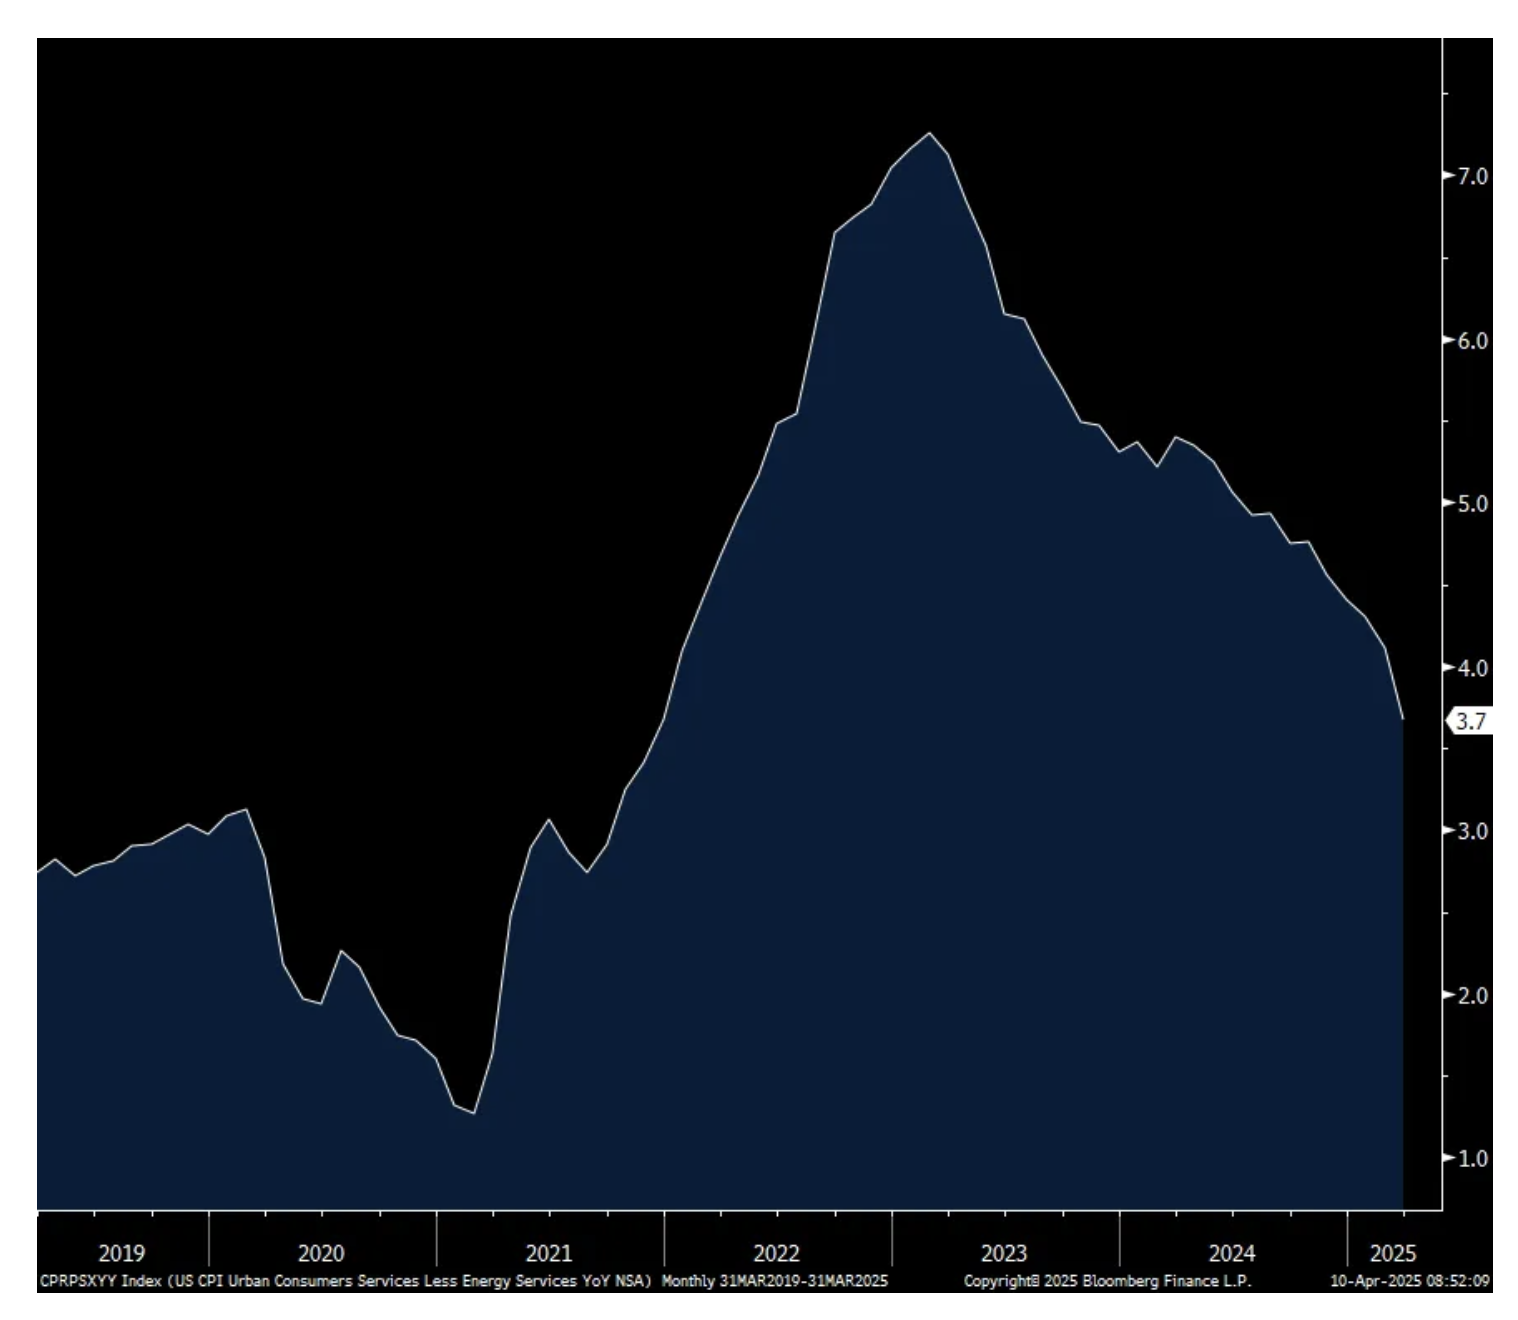Click the 5.0 tick label on the y-axis

click(1472, 504)
